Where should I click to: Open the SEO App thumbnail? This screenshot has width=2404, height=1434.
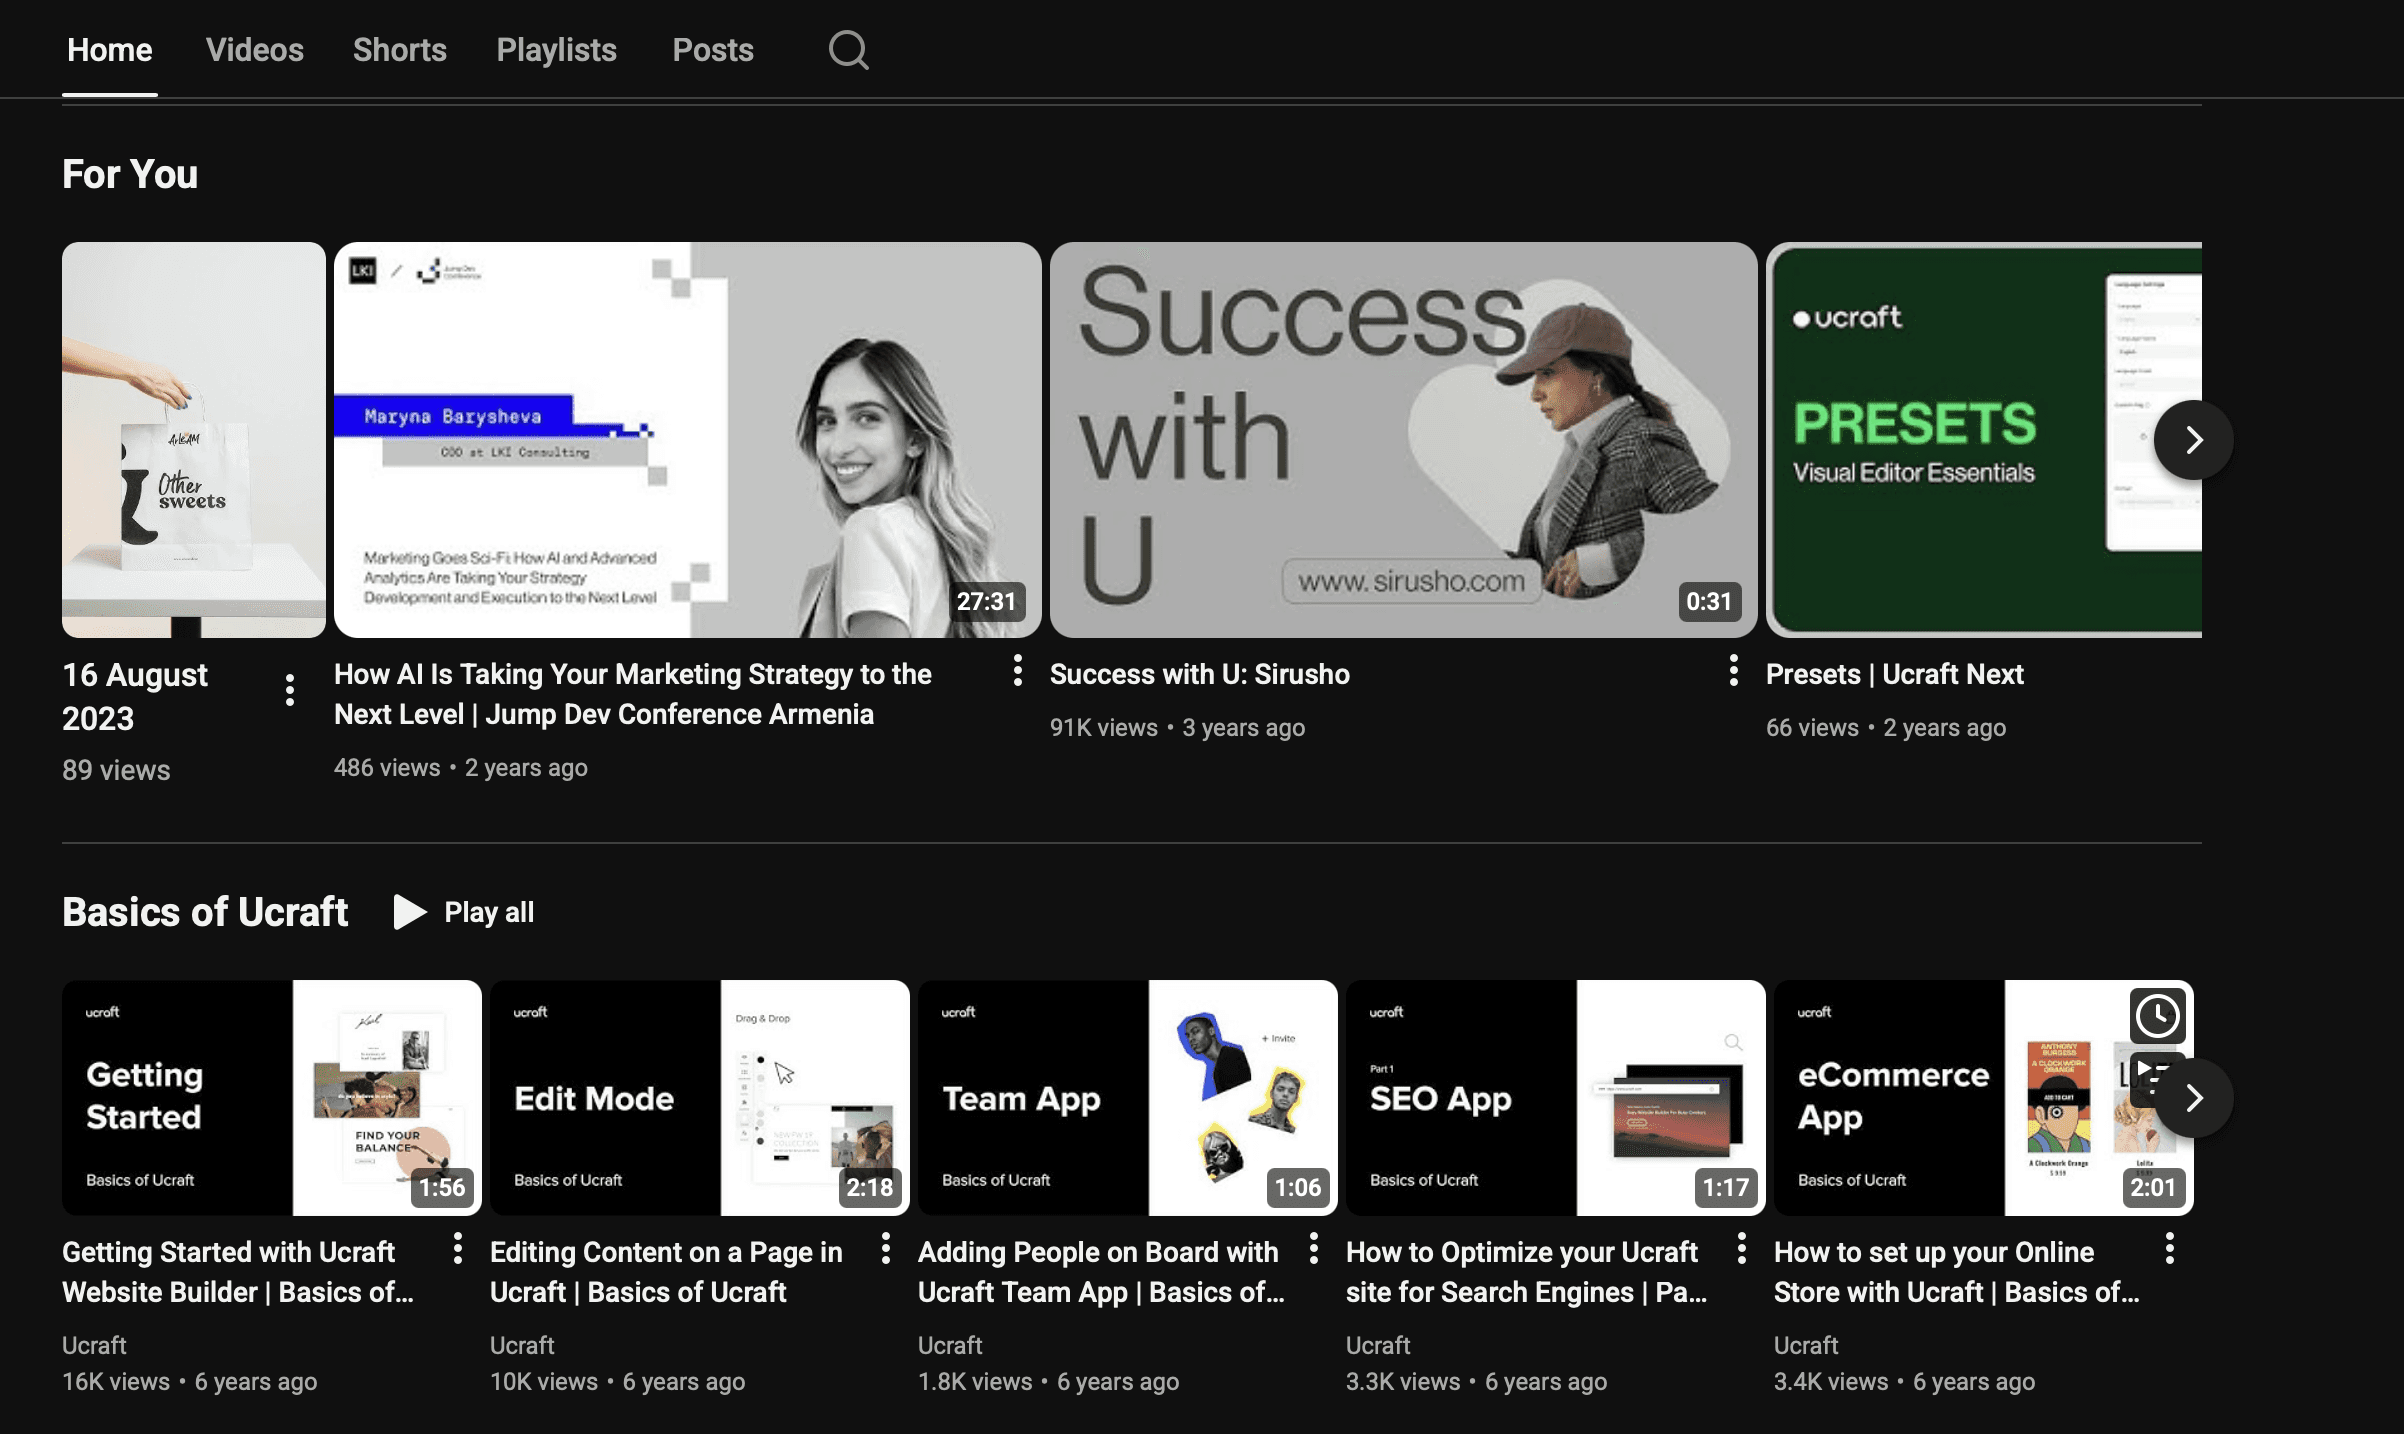[x=1556, y=1098]
